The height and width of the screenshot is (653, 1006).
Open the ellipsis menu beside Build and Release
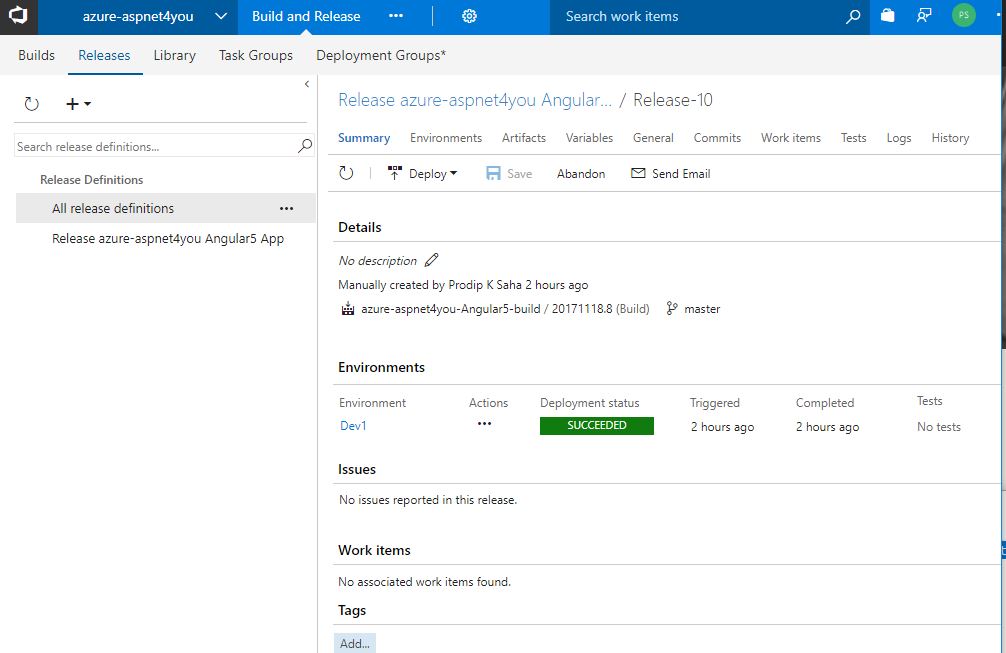(x=396, y=16)
